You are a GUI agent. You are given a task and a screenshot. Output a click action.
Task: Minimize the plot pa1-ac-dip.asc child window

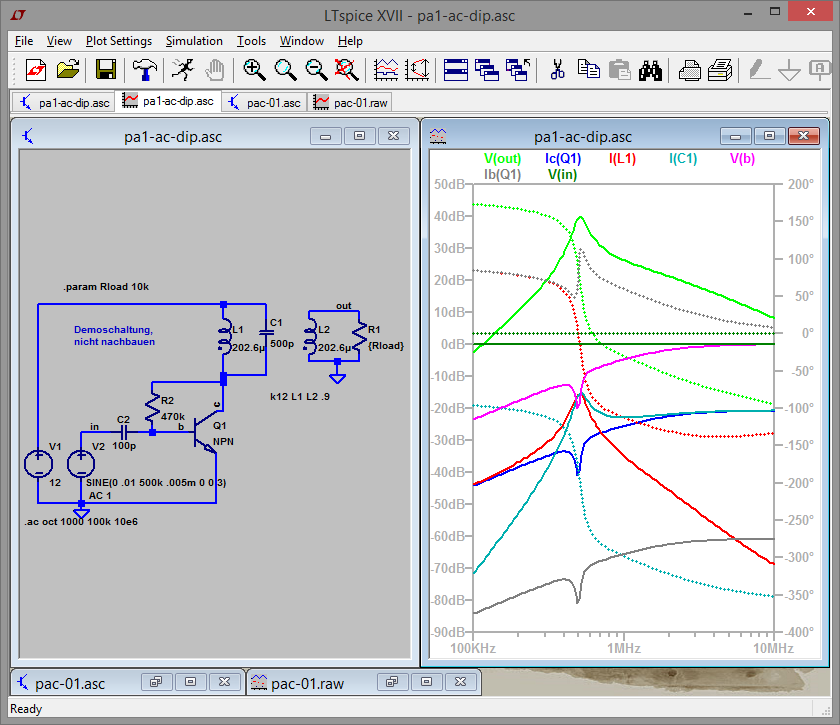[x=736, y=136]
